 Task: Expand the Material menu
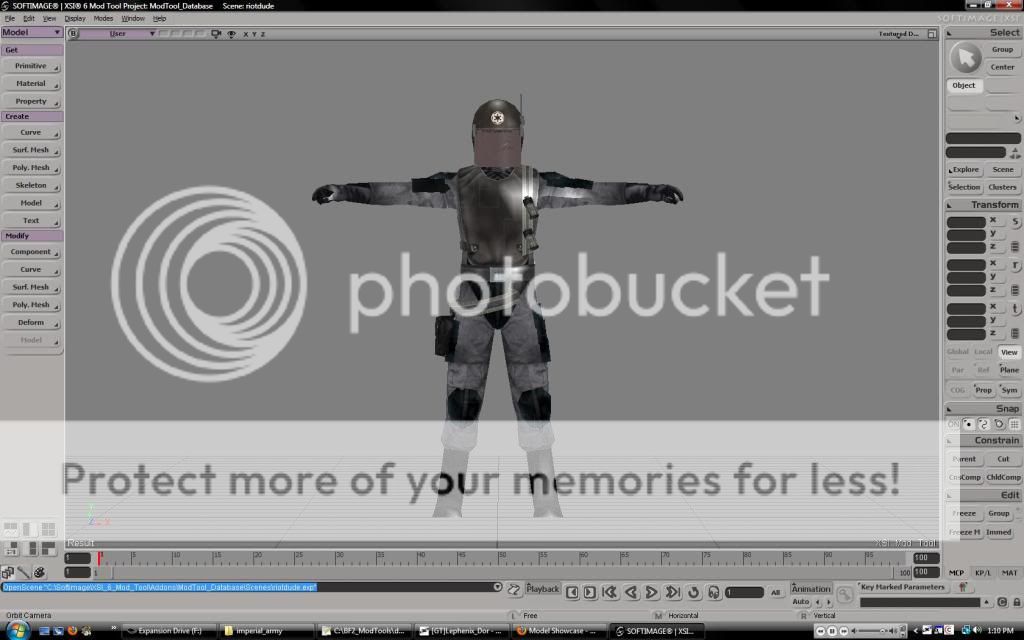pyautogui.click(x=31, y=84)
